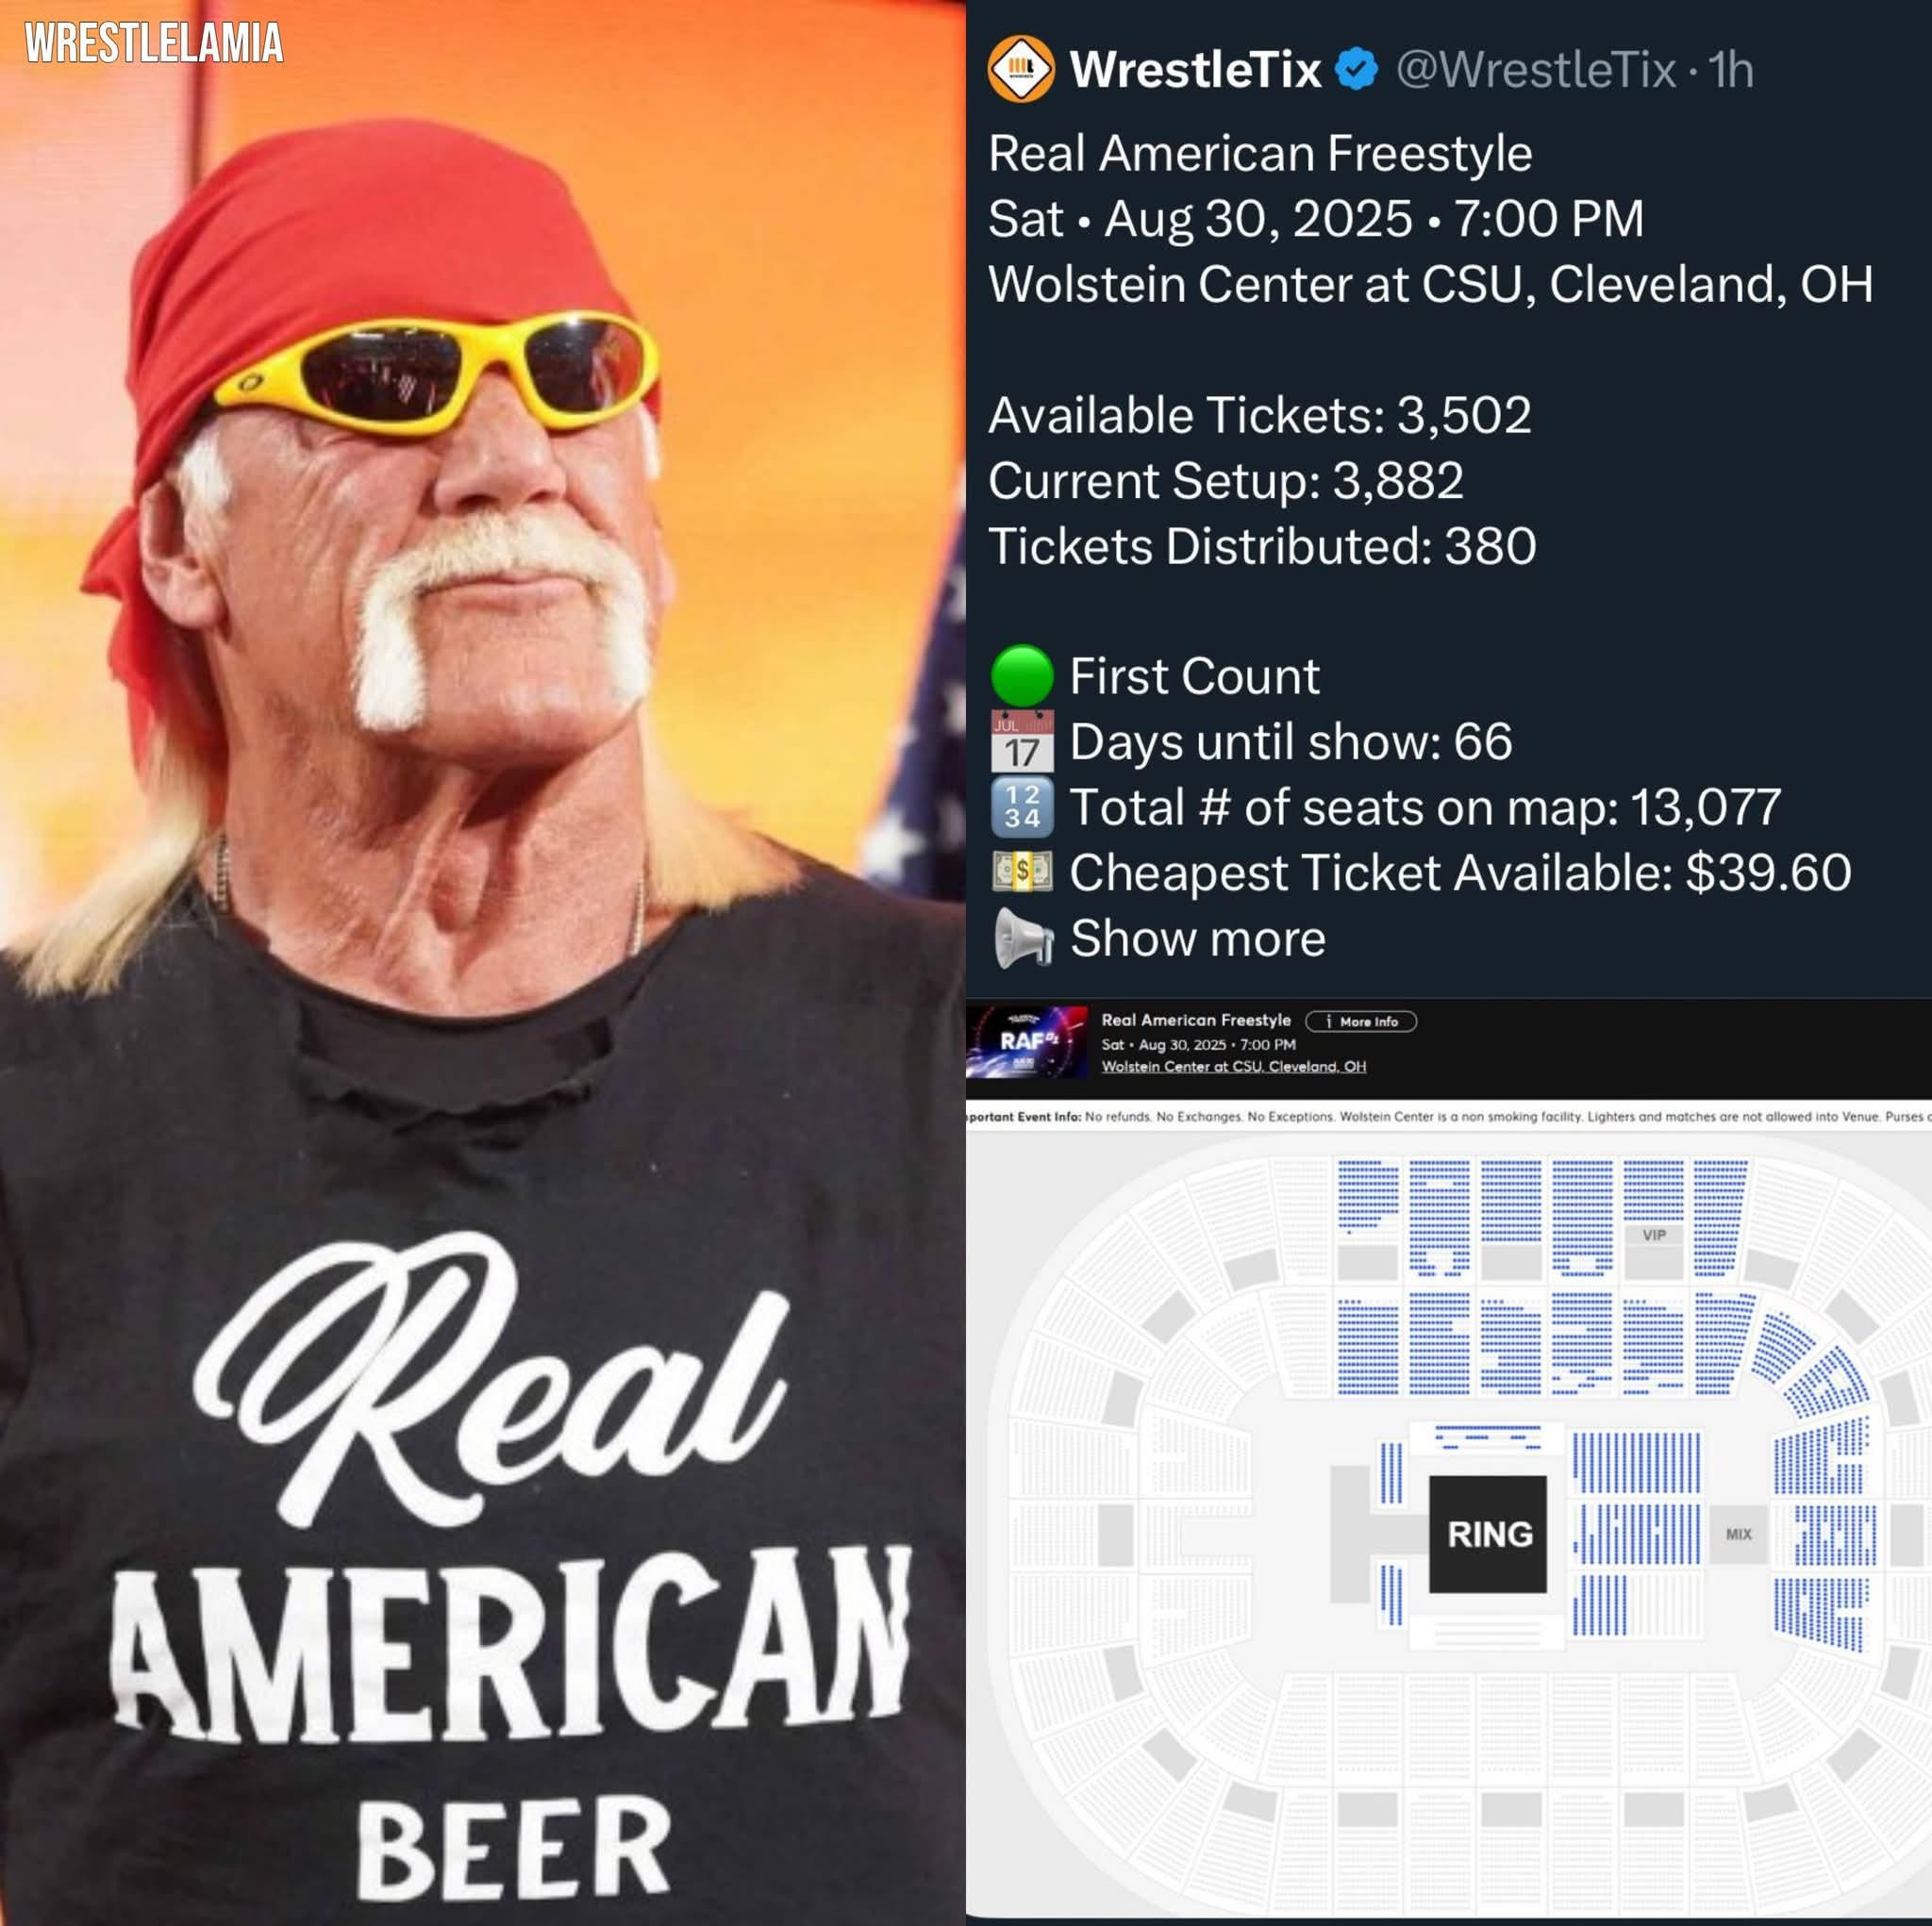The height and width of the screenshot is (1926, 1932).
Task: Select the VIP section on the map
Action: coord(1654,1235)
